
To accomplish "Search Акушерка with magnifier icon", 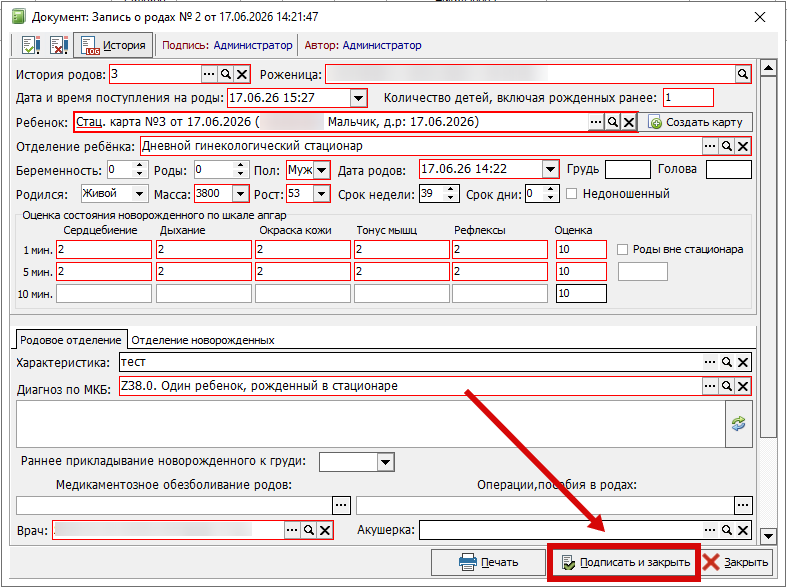I will click(x=726, y=530).
